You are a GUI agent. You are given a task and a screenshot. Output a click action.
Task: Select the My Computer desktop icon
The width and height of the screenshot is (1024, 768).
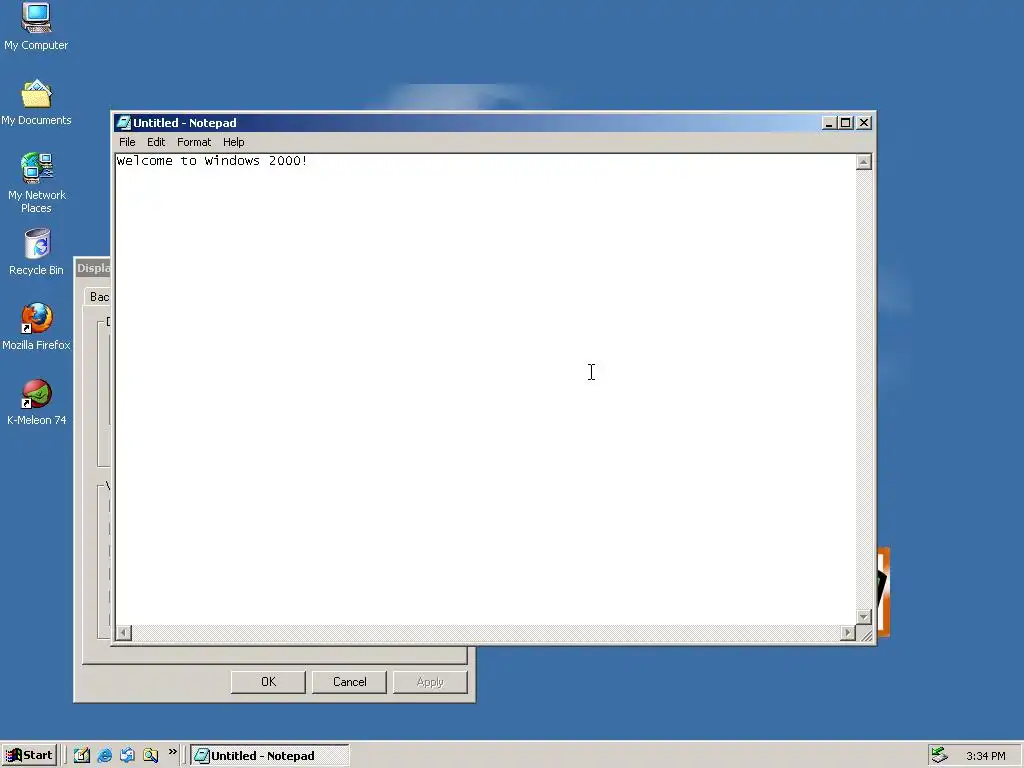pos(36,26)
